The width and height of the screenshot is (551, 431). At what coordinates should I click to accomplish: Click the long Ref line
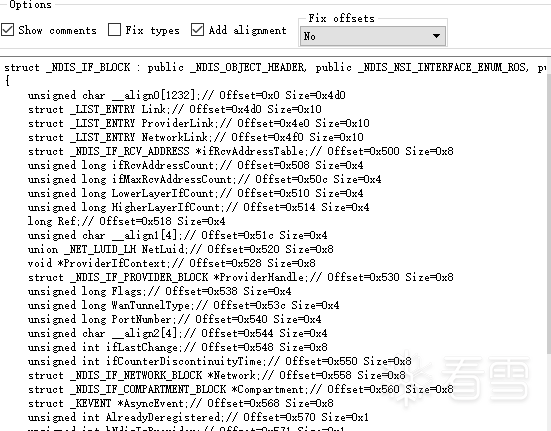pos(127,221)
